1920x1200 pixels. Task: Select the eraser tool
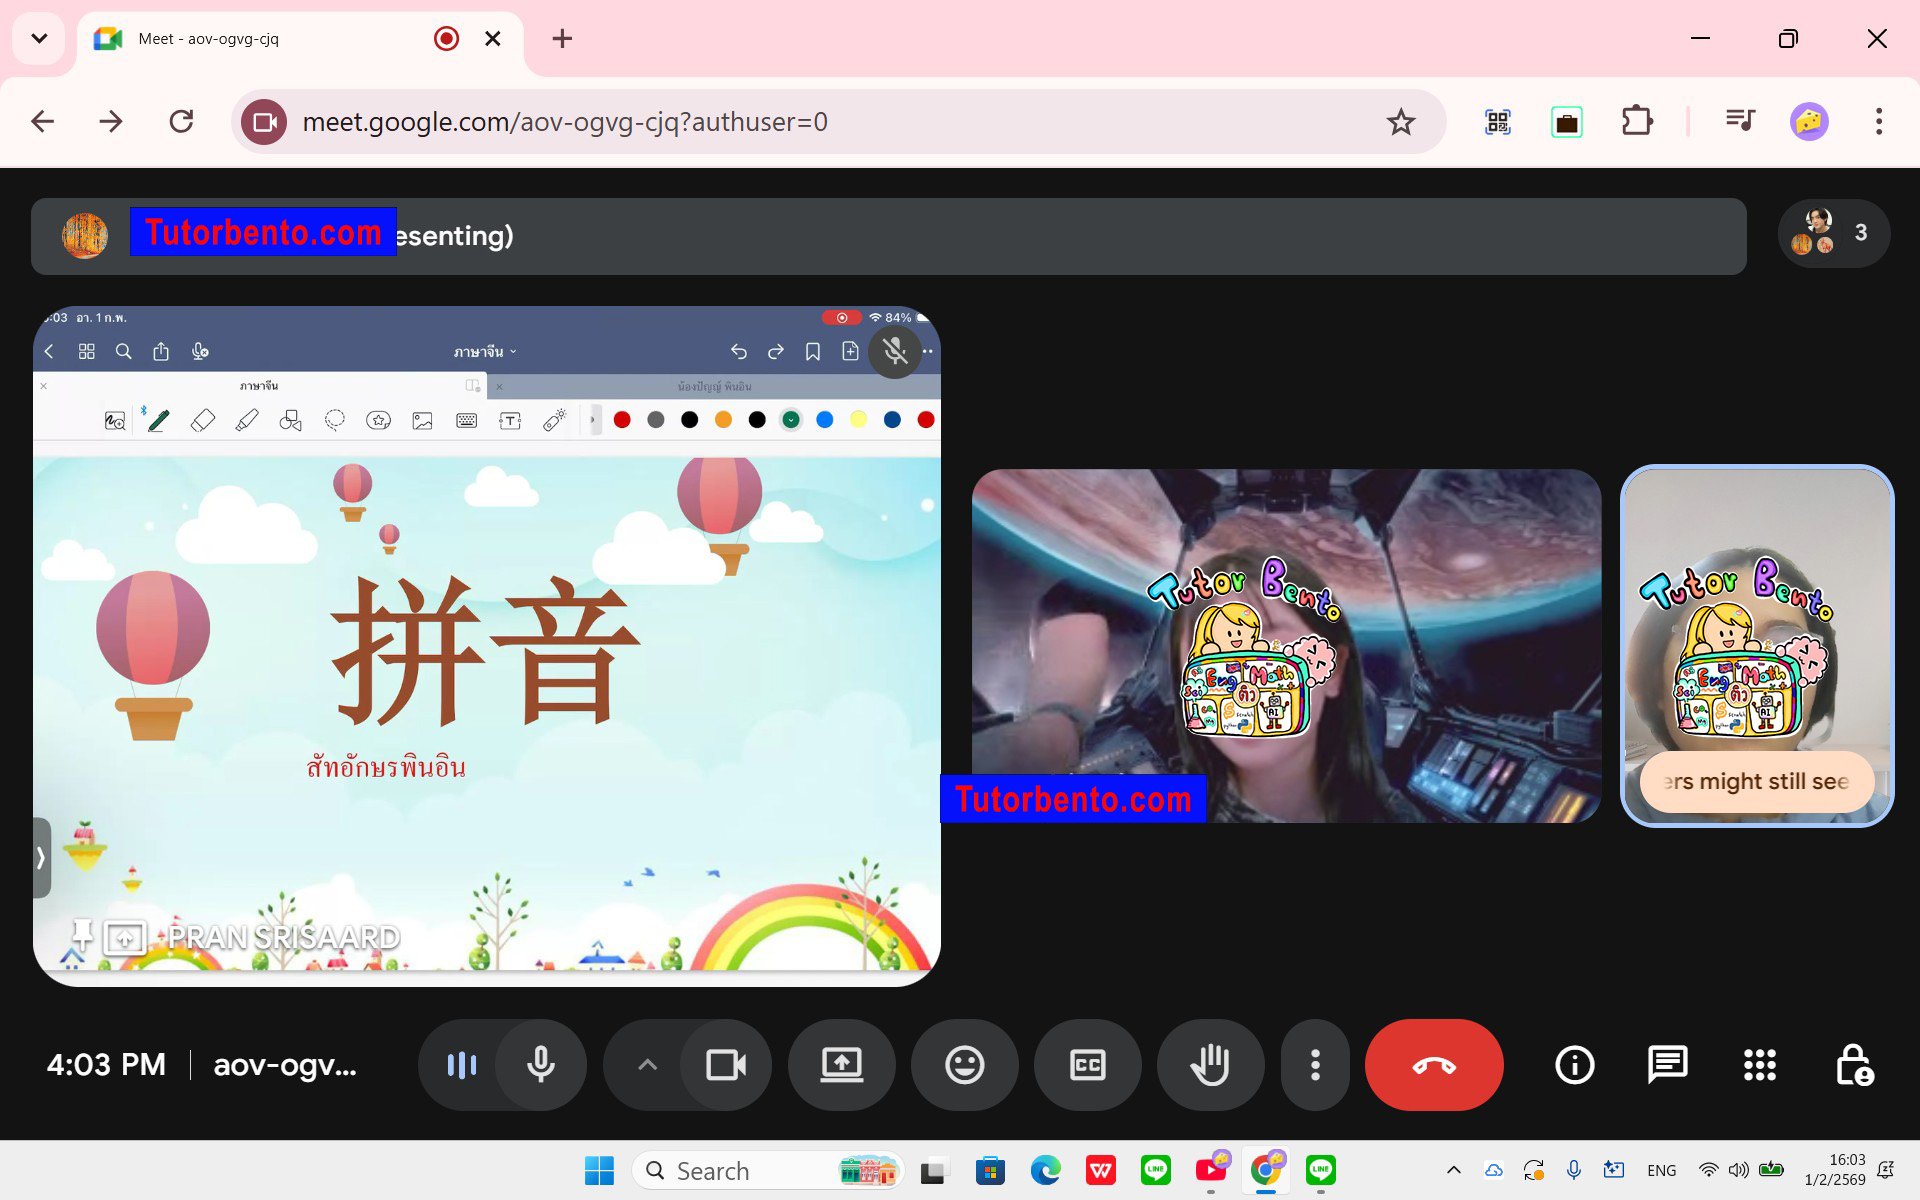pyautogui.click(x=203, y=420)
